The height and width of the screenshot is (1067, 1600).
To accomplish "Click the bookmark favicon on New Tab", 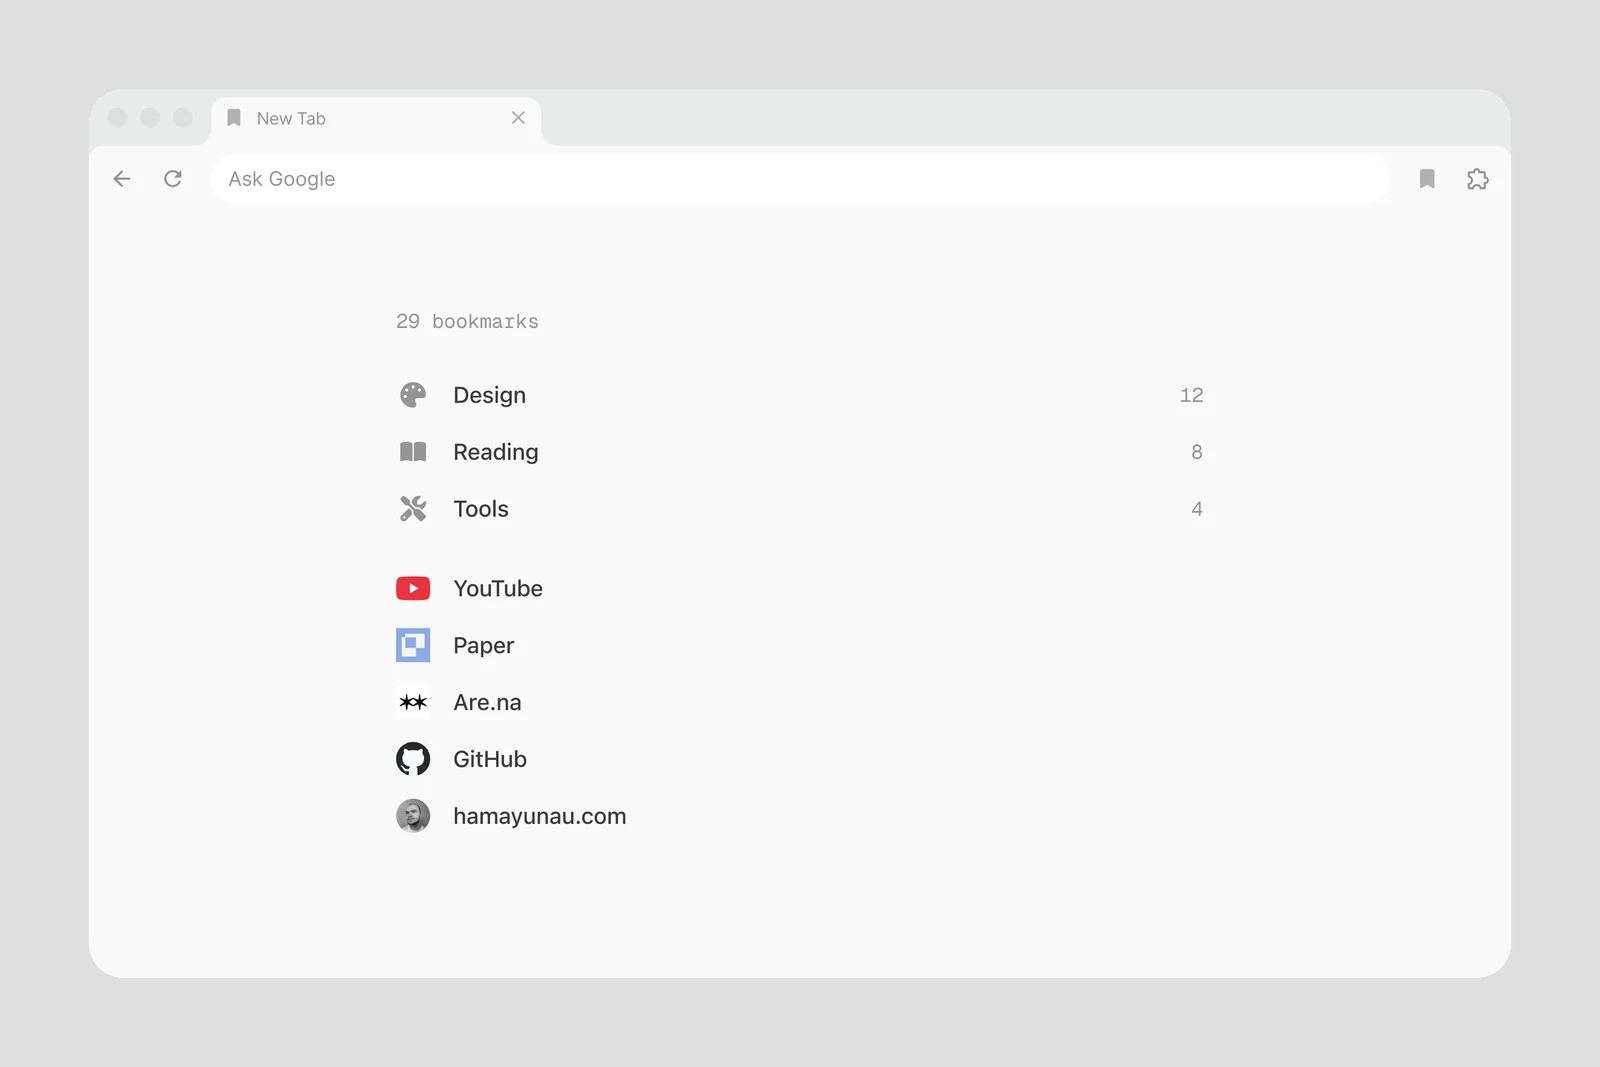I will click(234, 118).
